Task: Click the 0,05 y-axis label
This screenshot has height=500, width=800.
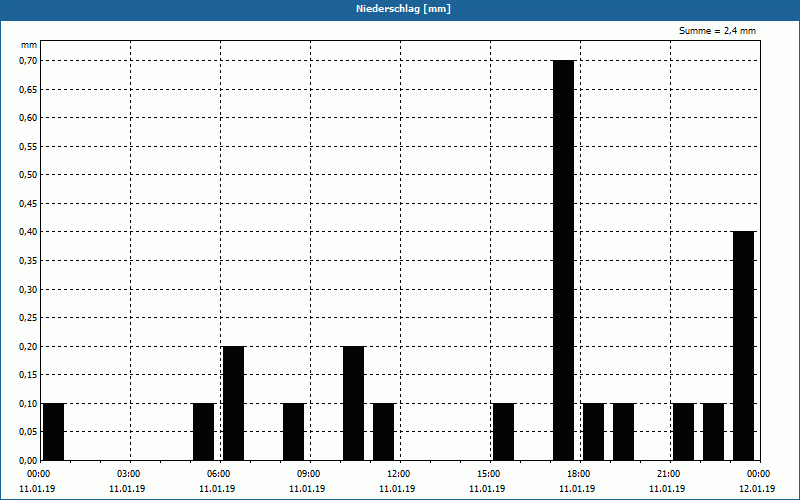Action: click(29, 432)
